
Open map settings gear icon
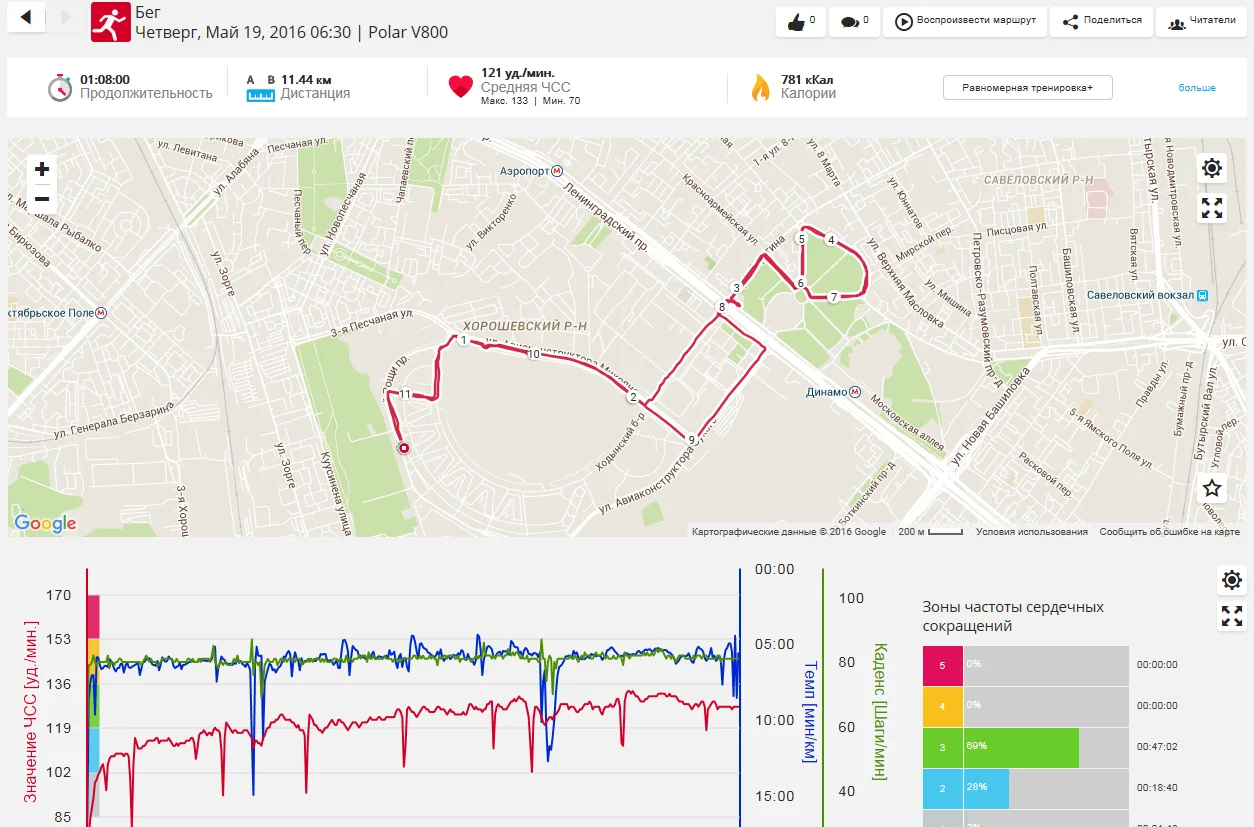(1212, 168)
